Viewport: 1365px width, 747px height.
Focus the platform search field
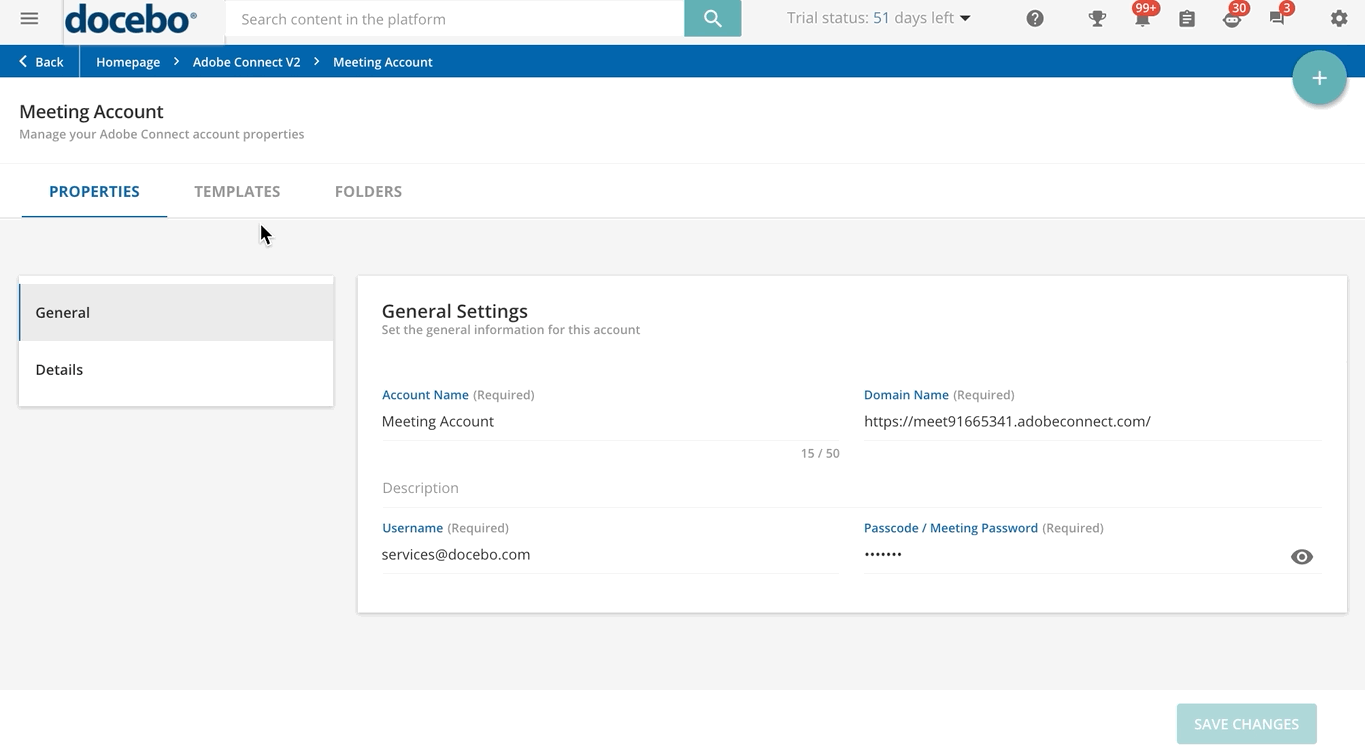point(455,19)
